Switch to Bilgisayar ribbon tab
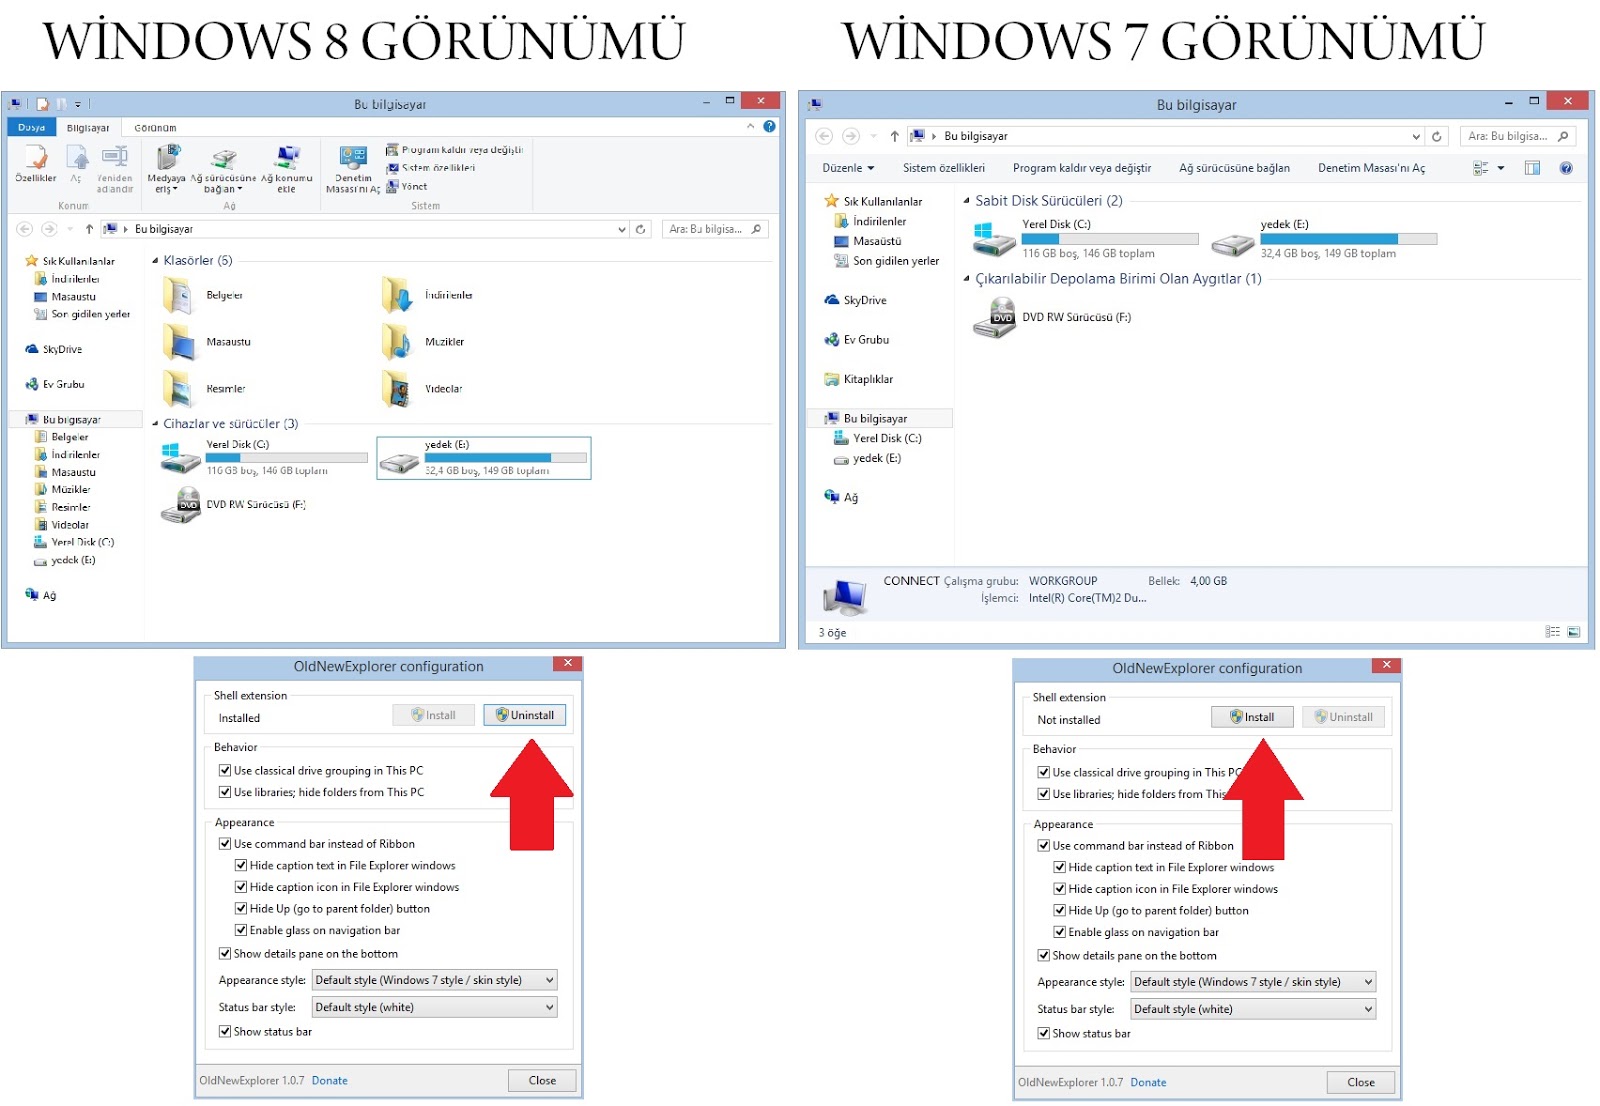The width and height of the screenshot is (1600, 1106). 88,128
